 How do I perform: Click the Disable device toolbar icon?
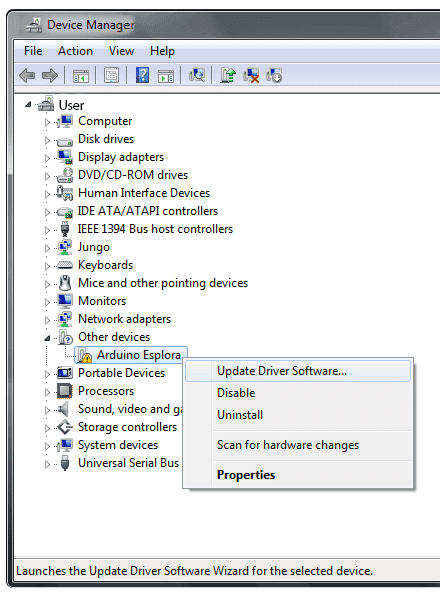click(x=274, y=75)
